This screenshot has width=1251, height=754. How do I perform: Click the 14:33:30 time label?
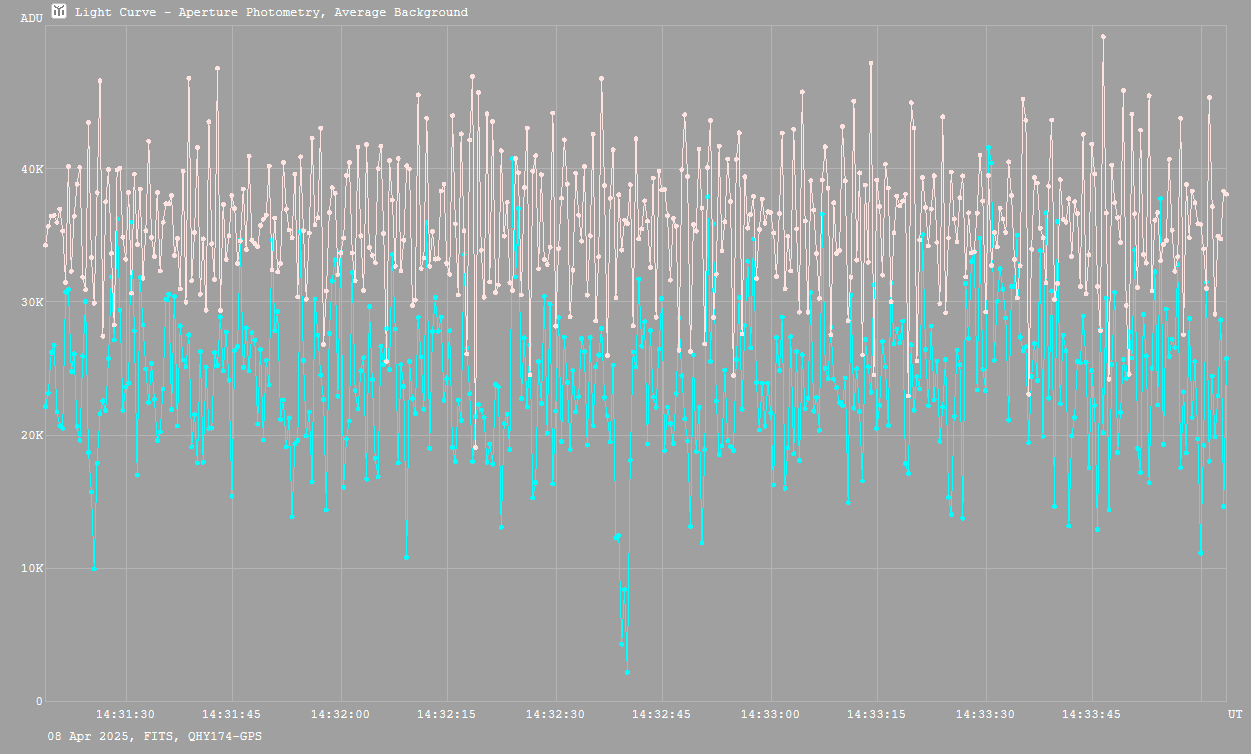pyautogui.click(x=986, y=714)
